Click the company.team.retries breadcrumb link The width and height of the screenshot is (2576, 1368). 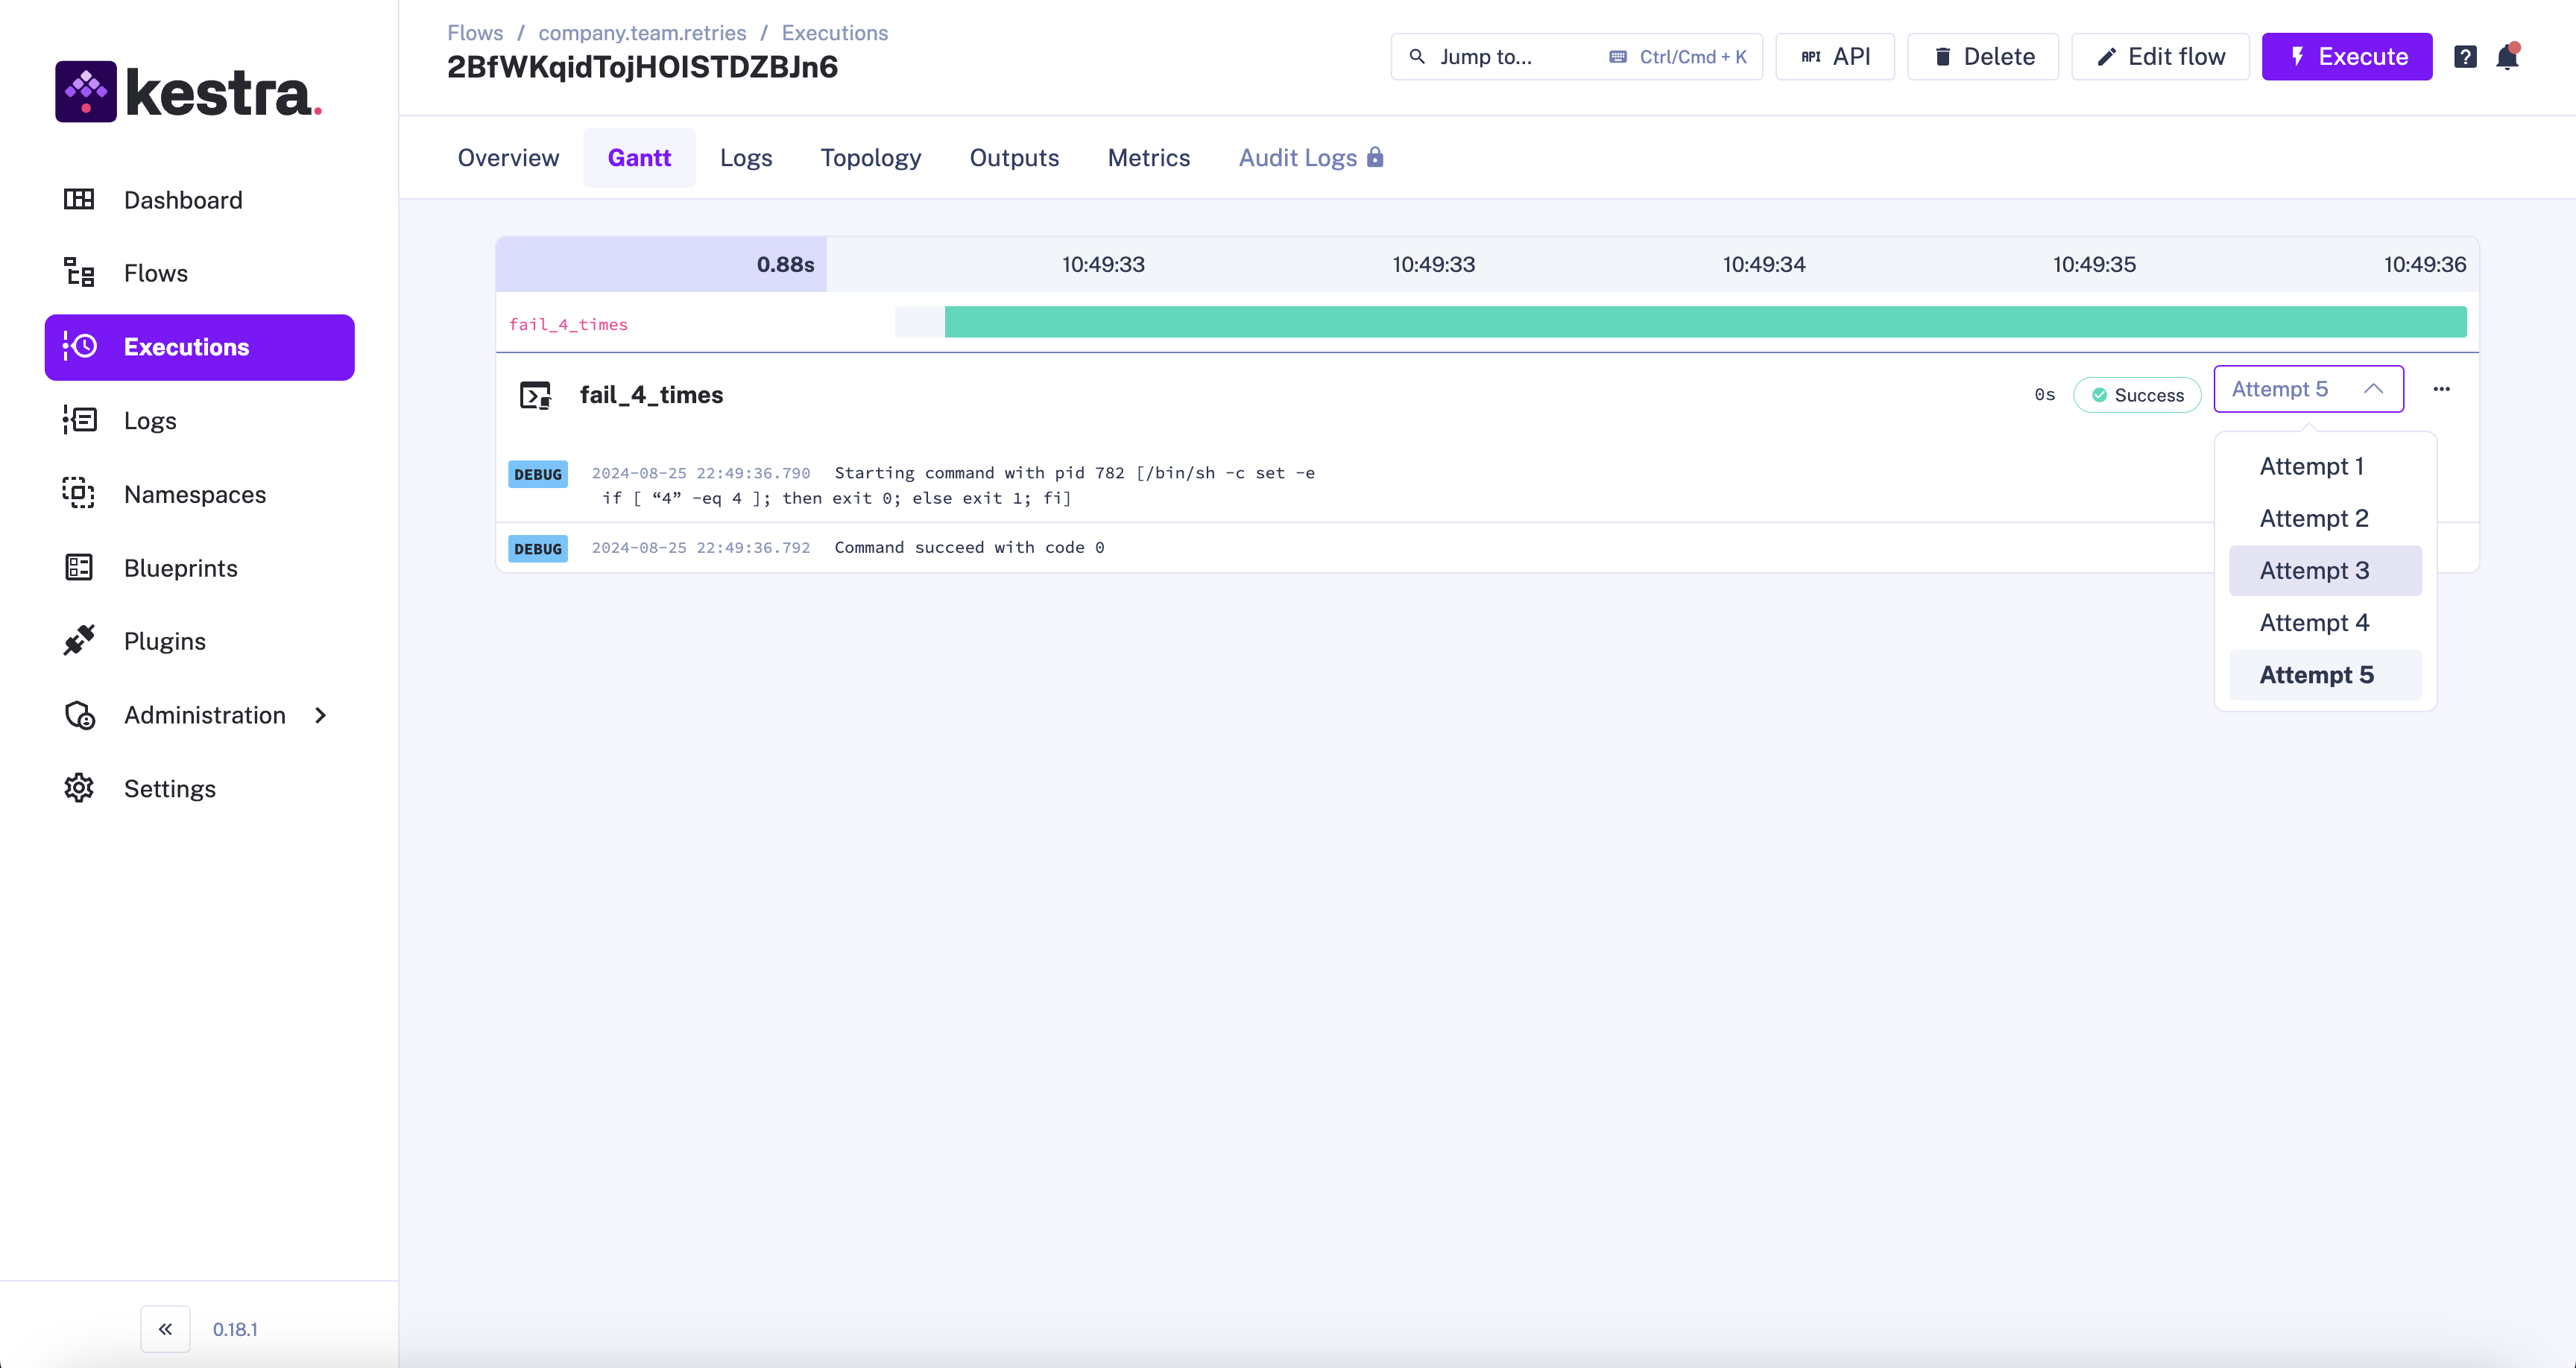pos(642,33)
